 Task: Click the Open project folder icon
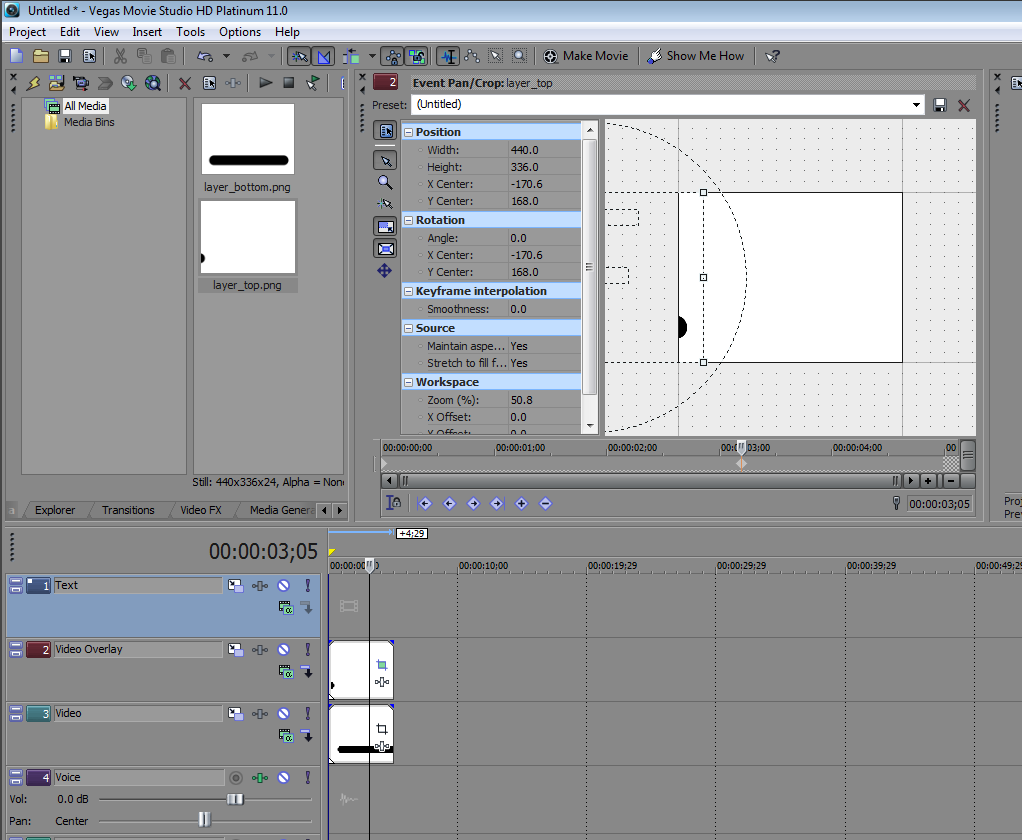(x=41, y=56)
